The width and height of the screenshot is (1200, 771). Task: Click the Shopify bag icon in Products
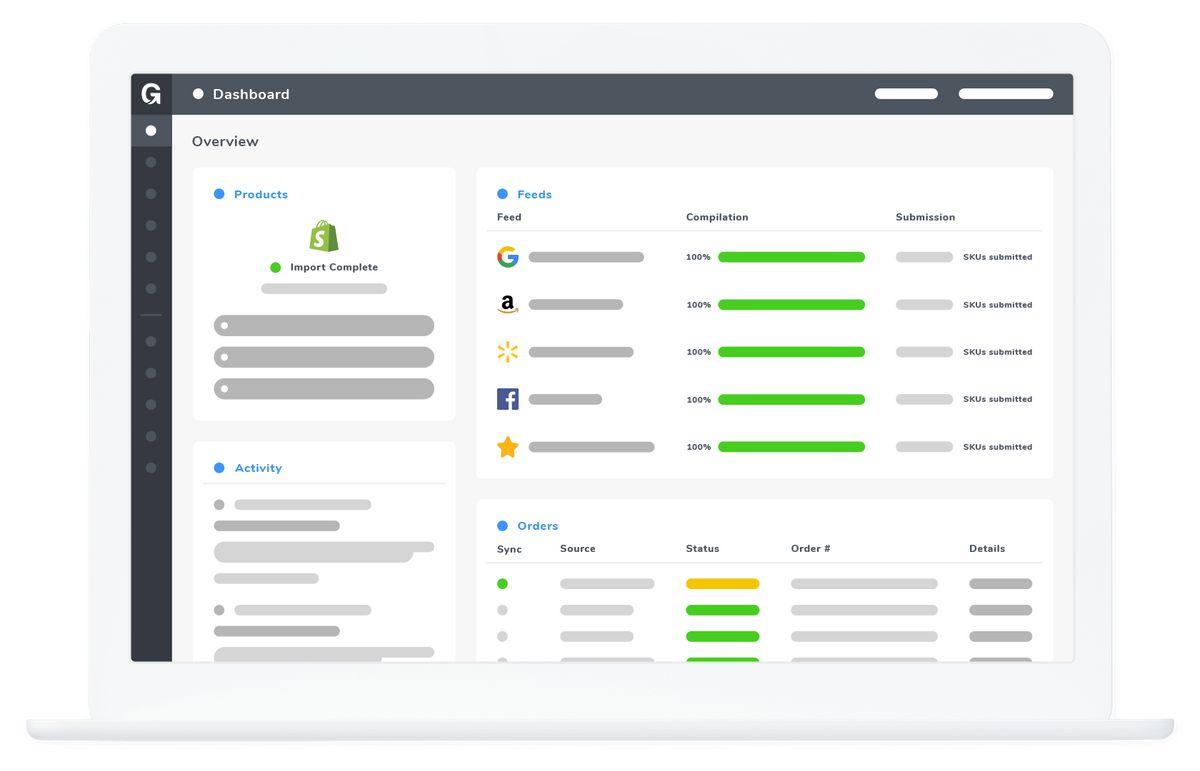pos(324,236)
